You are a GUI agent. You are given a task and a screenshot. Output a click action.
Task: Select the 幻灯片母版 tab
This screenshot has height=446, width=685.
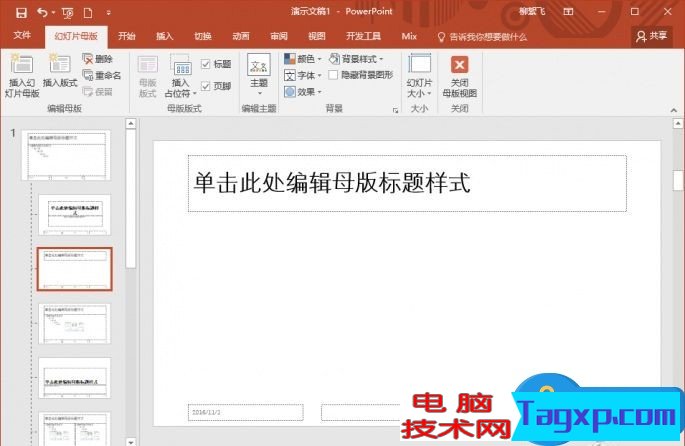tap(76, 36)
